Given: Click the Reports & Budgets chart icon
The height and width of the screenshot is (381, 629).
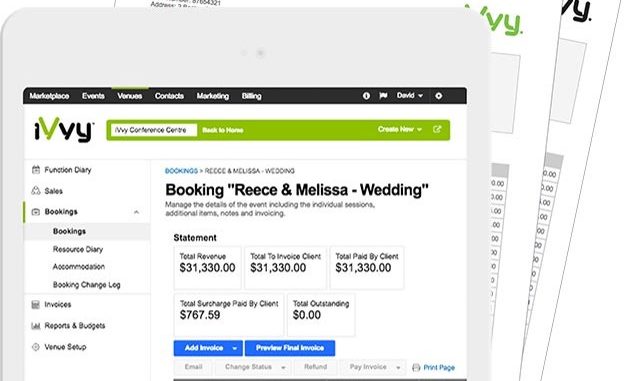Looking at the screenshot, I should (36, 326).
